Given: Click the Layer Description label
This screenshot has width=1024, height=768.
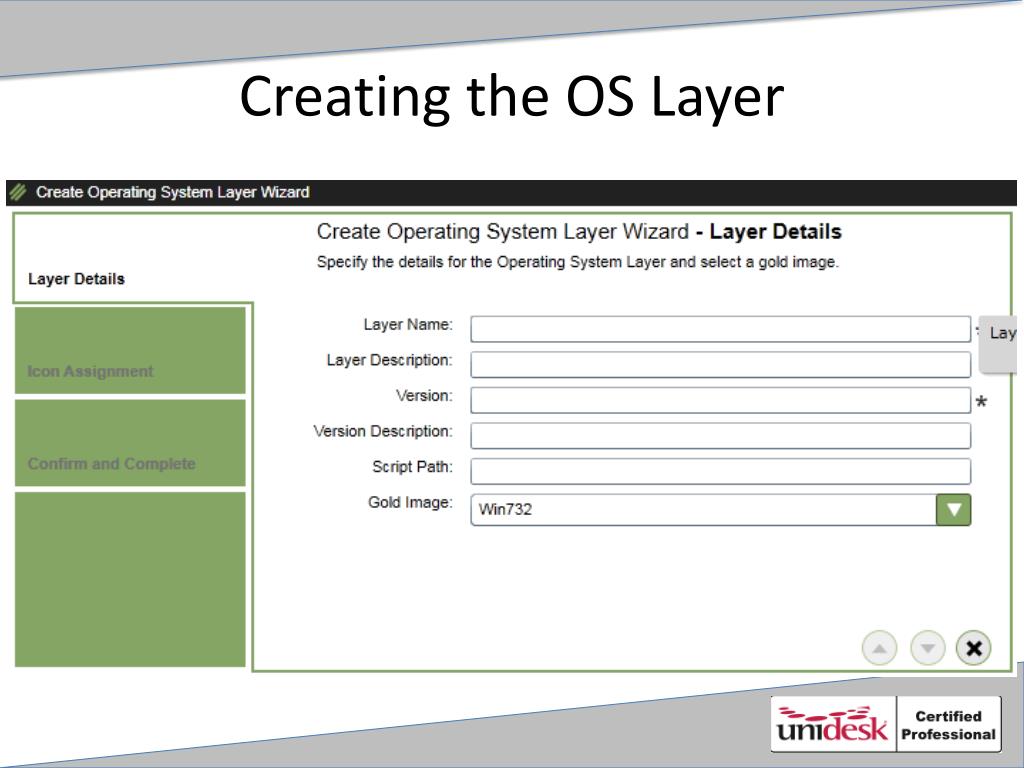Looking at the screenshot, I should 389,360.
